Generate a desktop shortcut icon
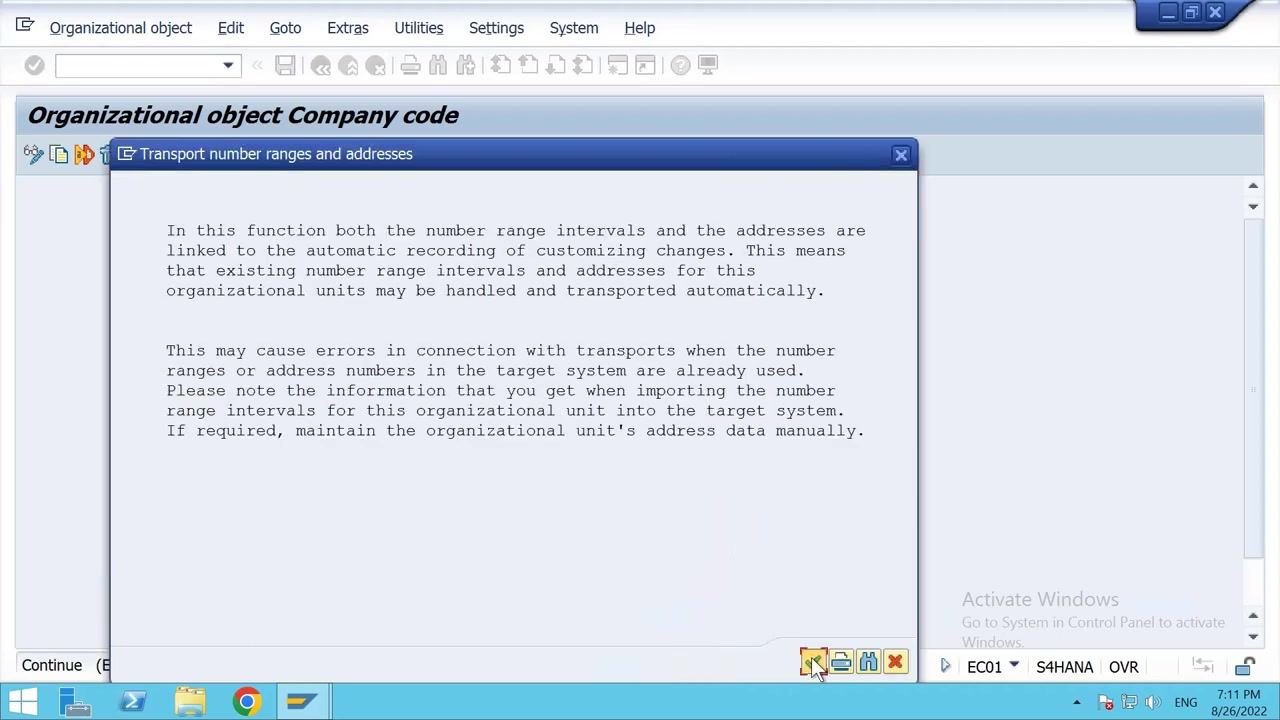 [x=645, y=66]
